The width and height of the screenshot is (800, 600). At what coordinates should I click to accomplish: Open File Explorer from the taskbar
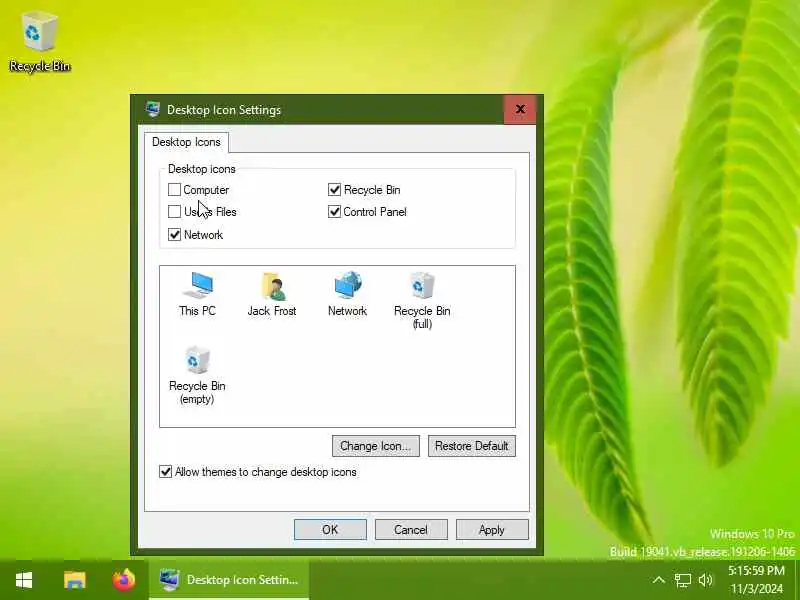[74, 580]
